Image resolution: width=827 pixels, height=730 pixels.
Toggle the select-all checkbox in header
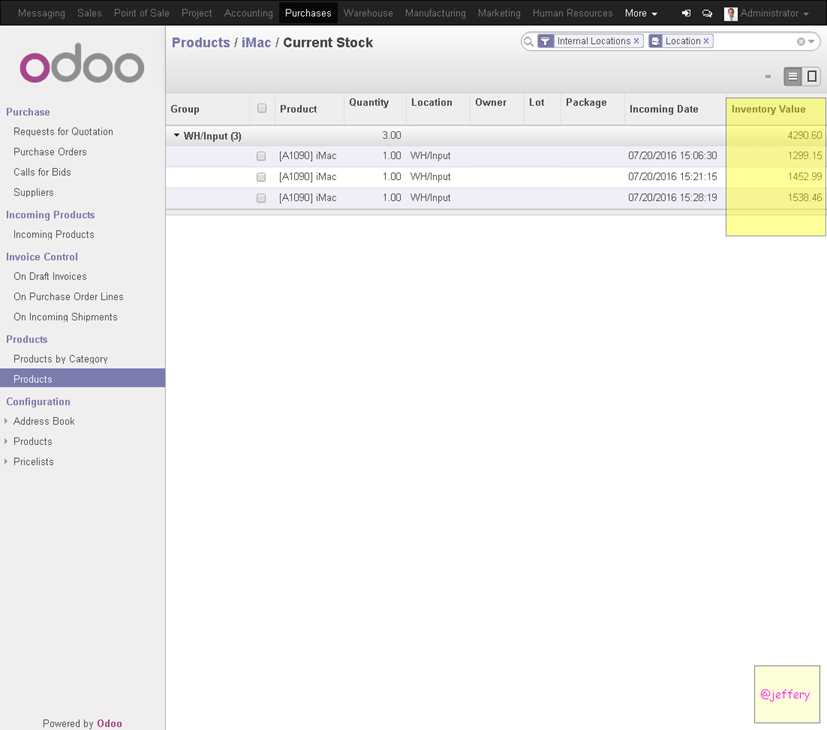262,108
